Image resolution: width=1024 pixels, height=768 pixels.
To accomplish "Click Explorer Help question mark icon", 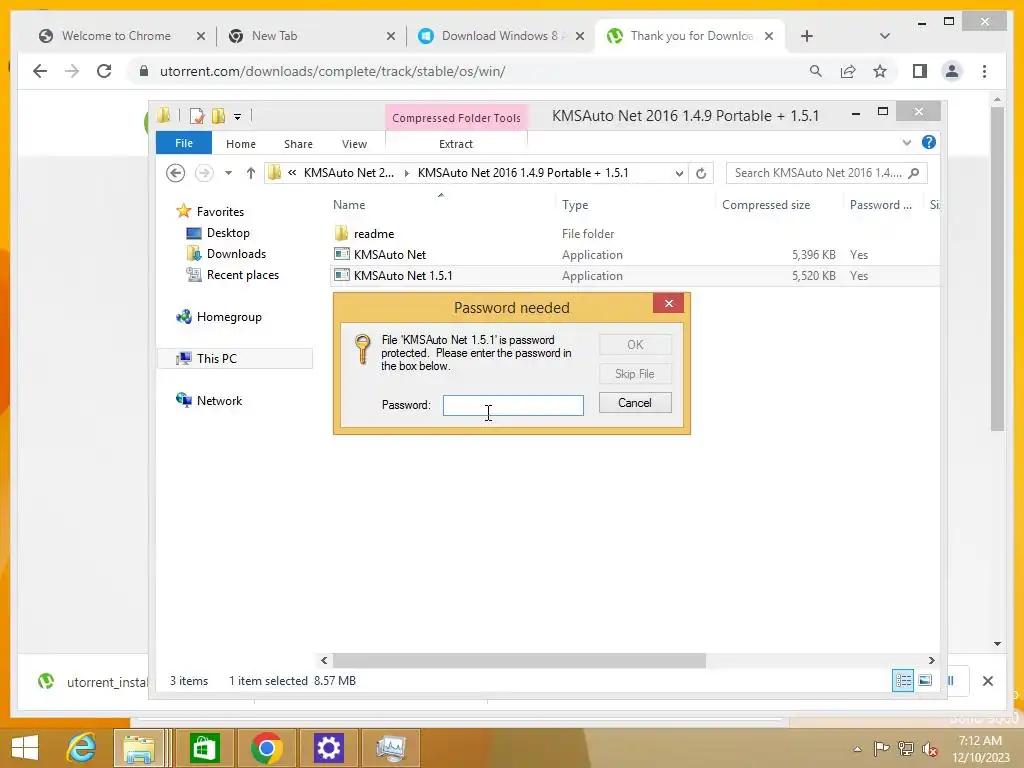I will (929, 142).
